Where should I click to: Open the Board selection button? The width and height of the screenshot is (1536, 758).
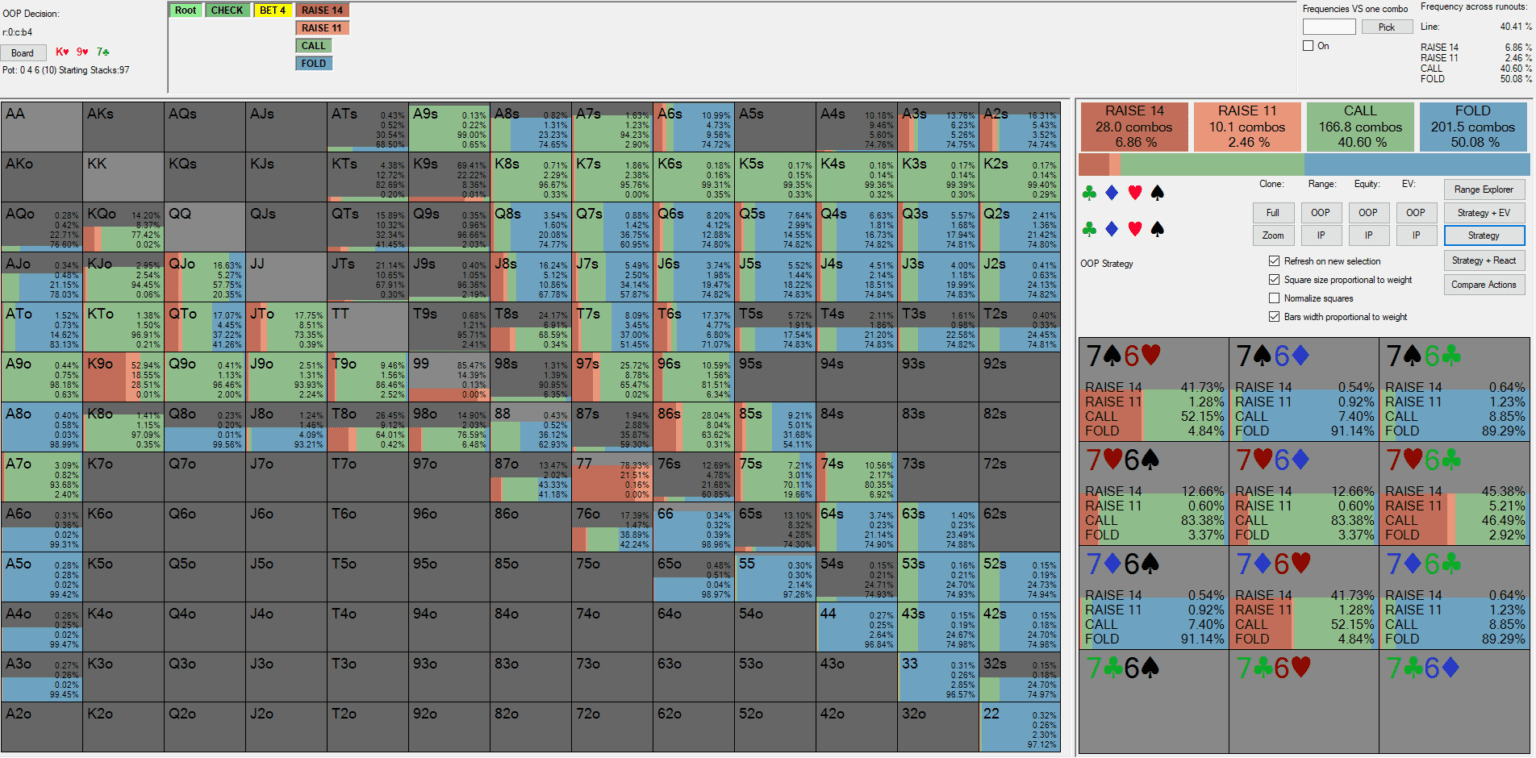[23, 53]
